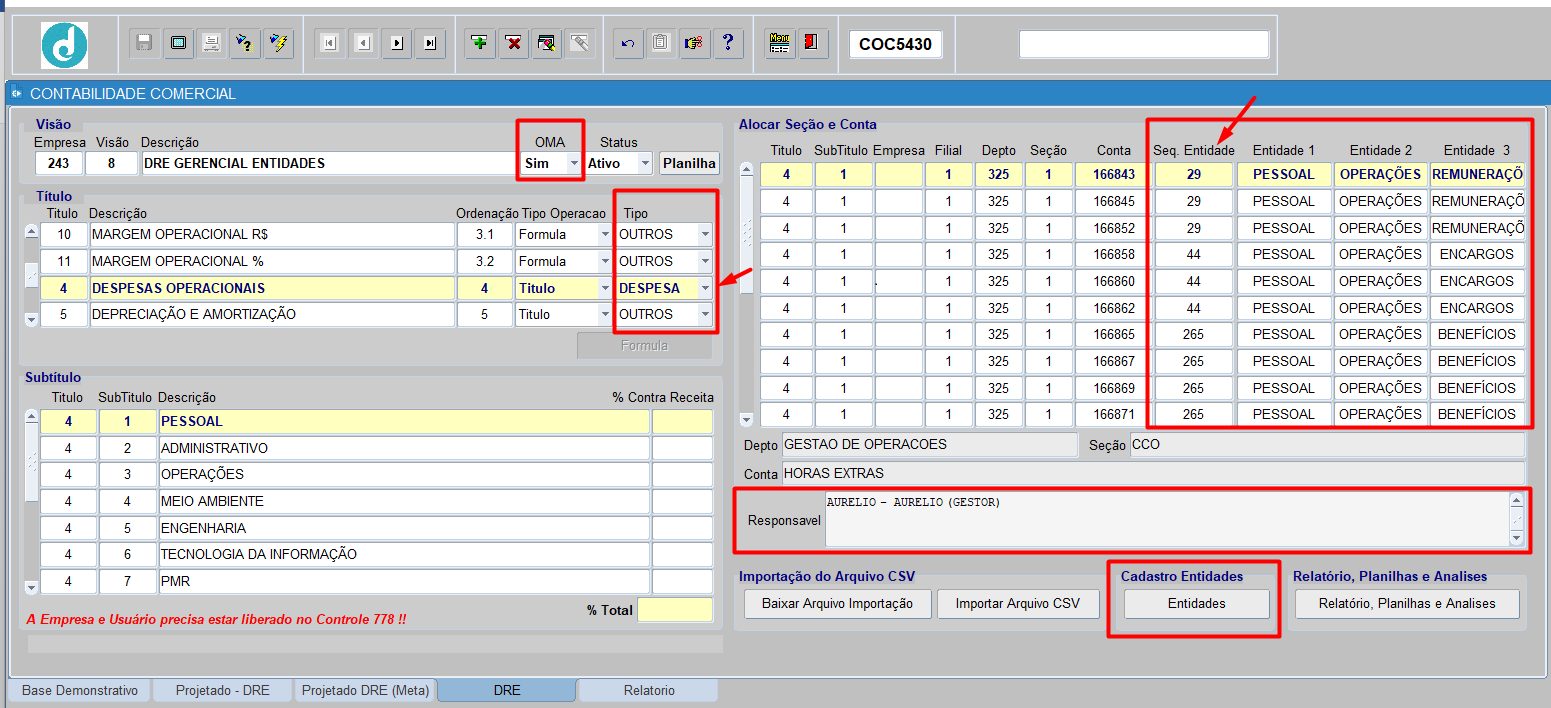Click the pointing hand list-of-values icon
Viewport: 1551px width, 708px height.
click(x=693, y=43)
